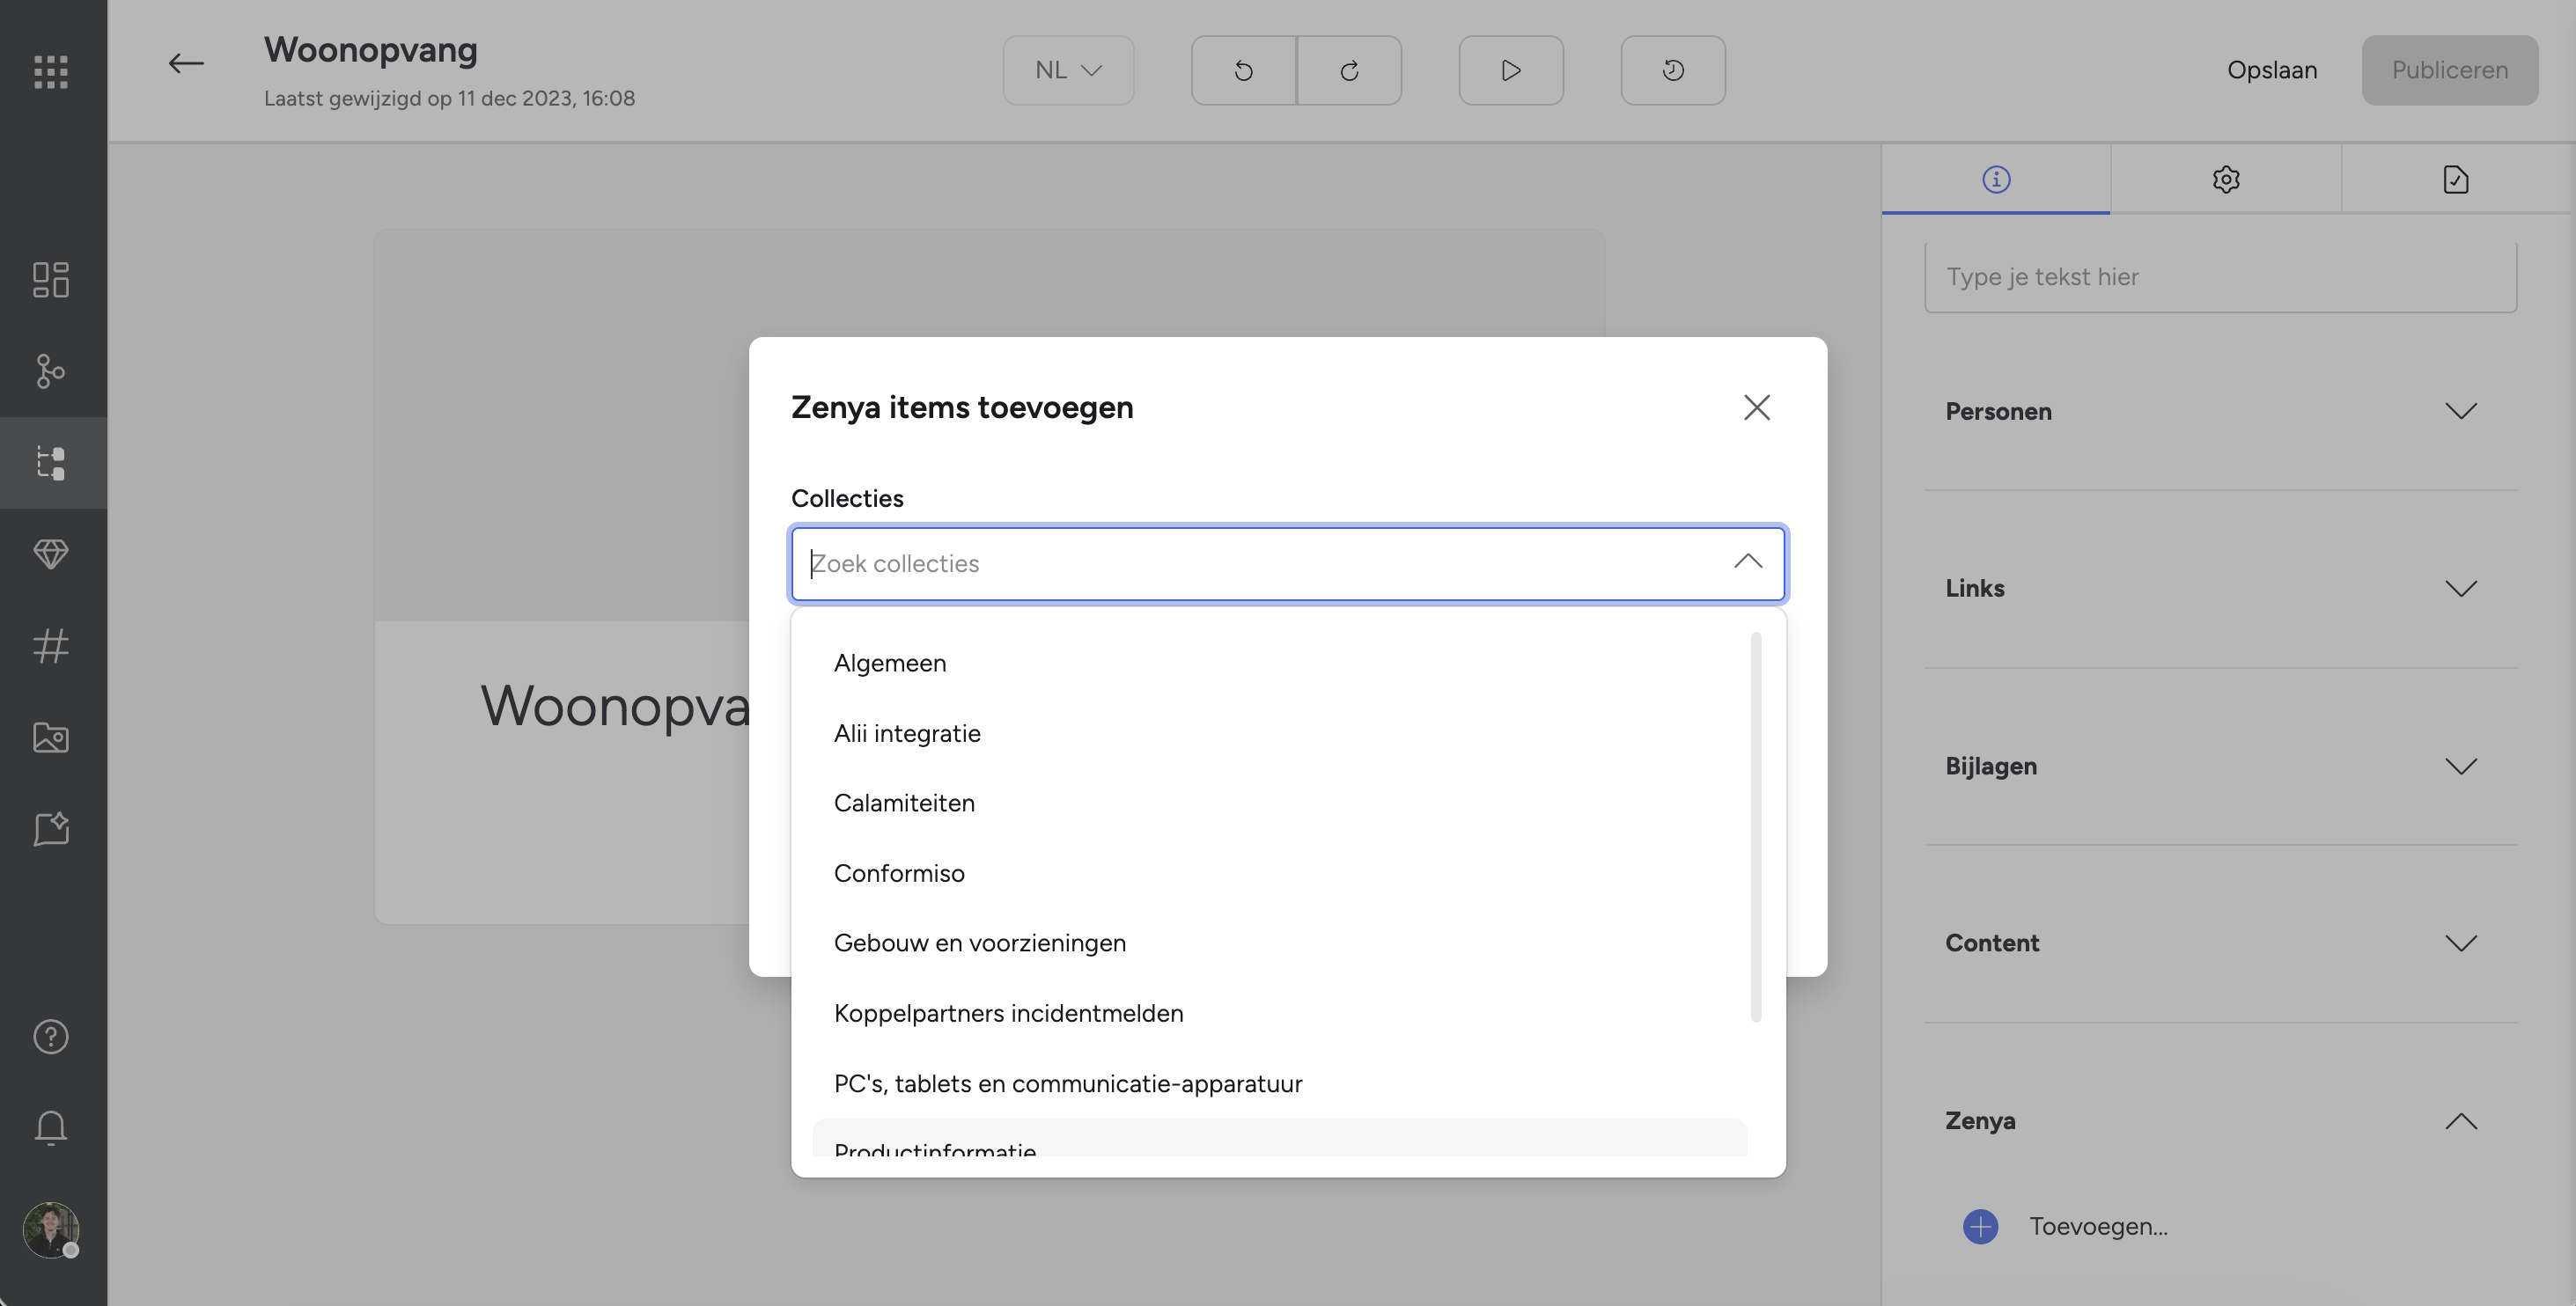Click the blue plus Toevoegen icon
The width and height of the screenshot is (2576, 1306).
coord(1980,1227)
